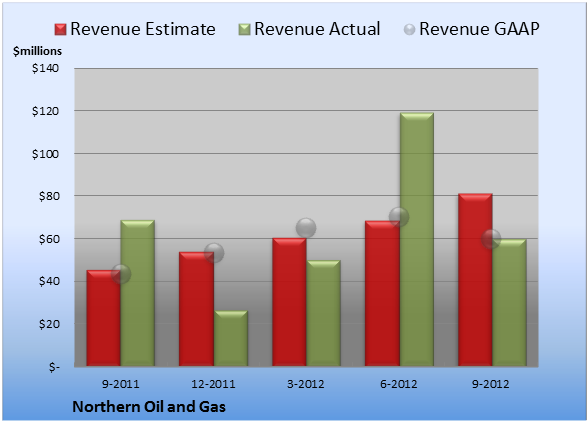Click the '$80' axis value
The image size is (588, 422).
point(49,196)
